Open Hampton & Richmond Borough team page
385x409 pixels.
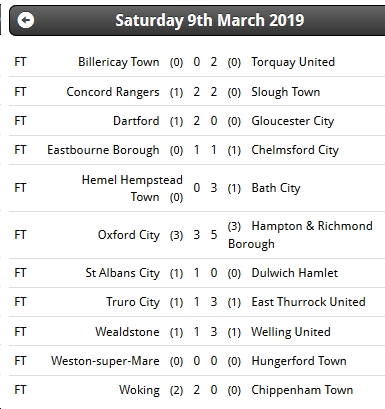[300, 235]
